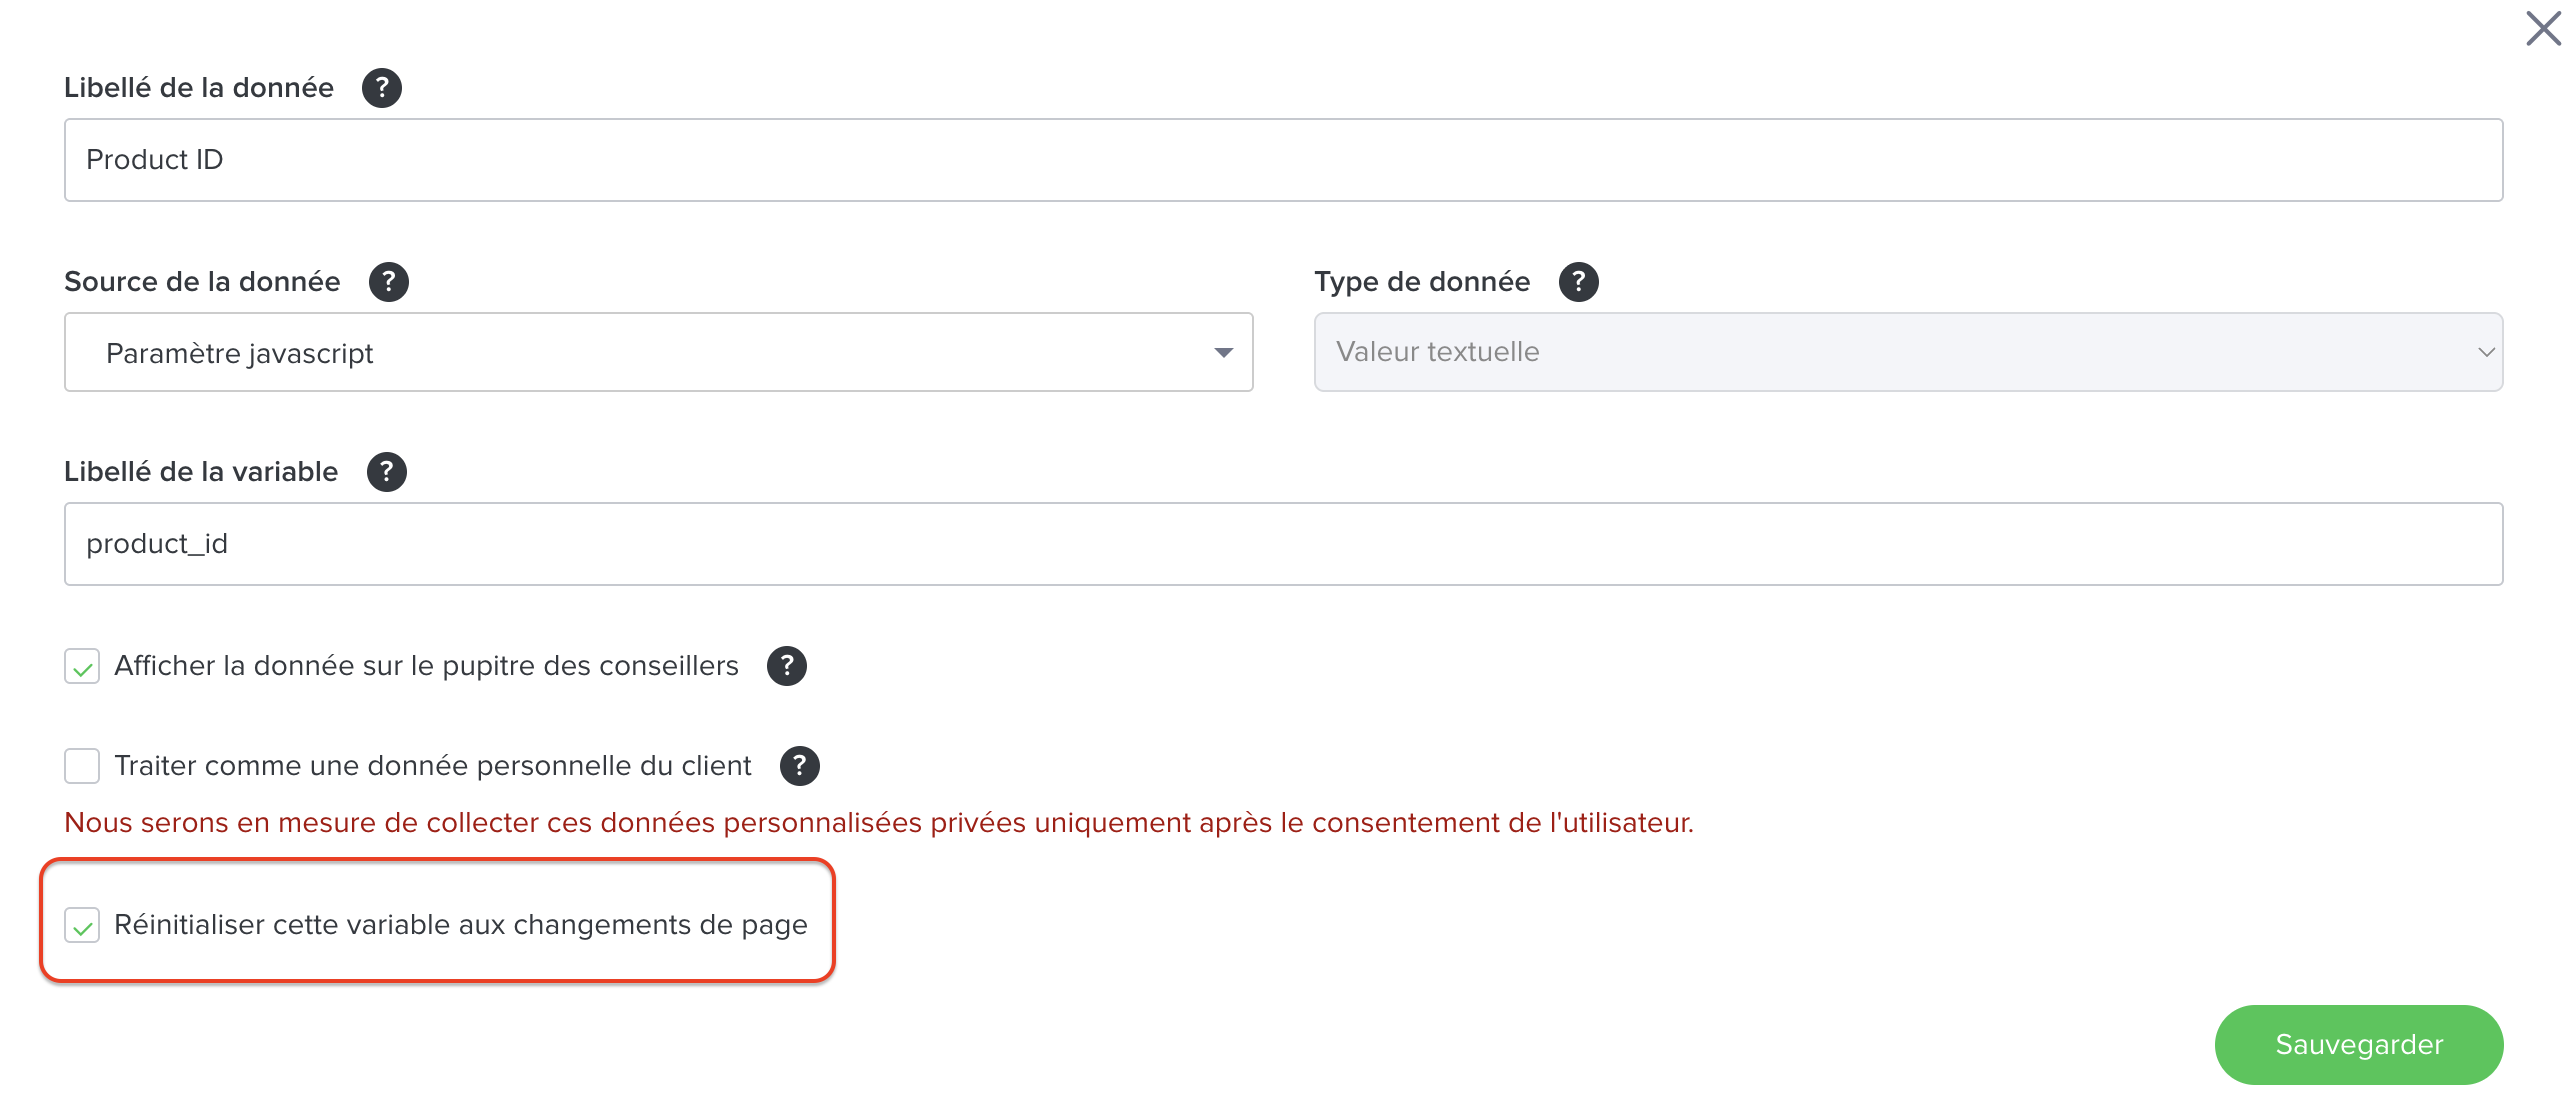
Task: Click the Afficher la donnée label text
Action: pos(426,666)
